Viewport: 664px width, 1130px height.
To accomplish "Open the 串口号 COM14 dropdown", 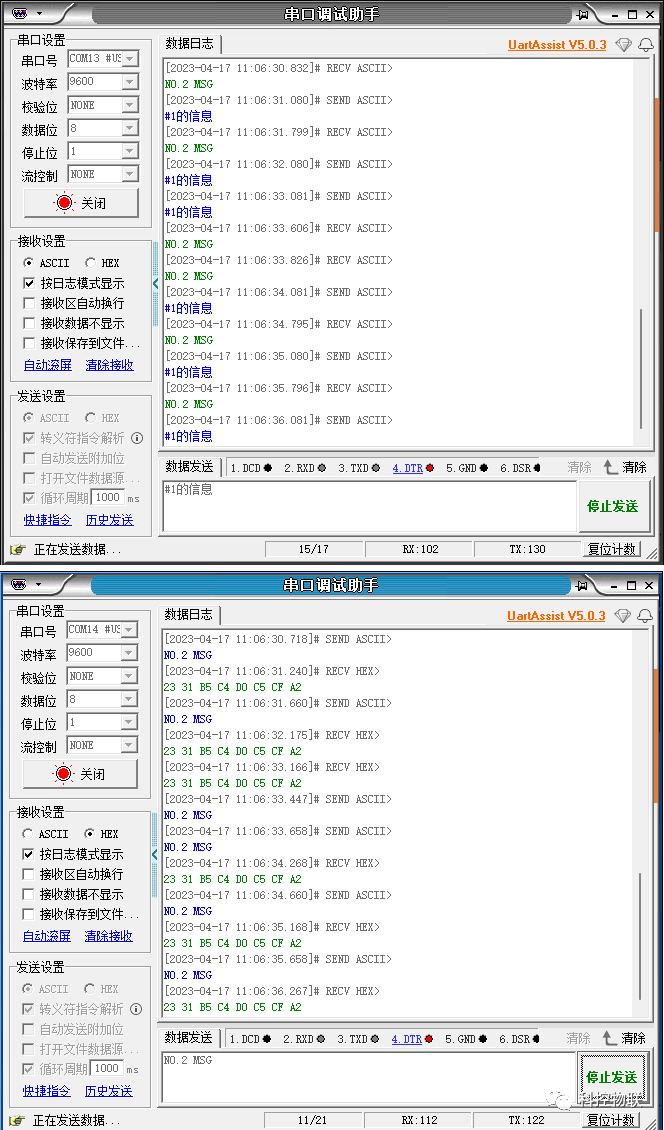I will pyautogui.click(x=129, y=630).
